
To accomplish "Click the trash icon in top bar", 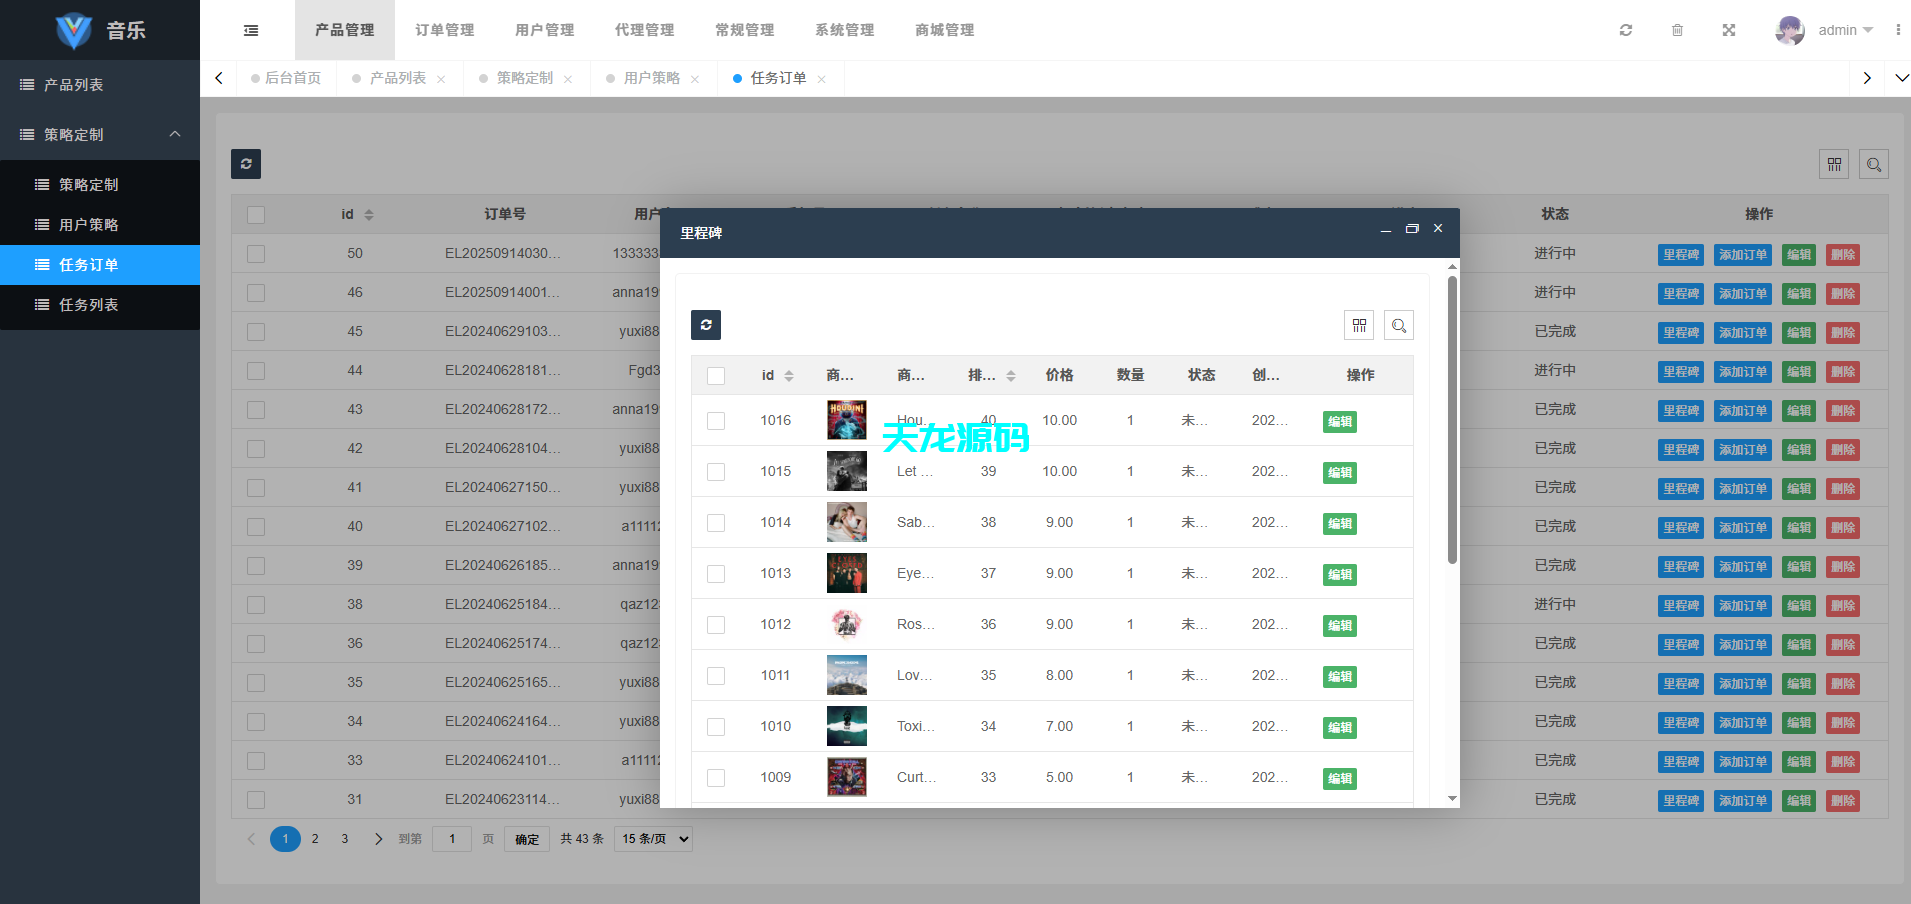I will coord(1678,30).
